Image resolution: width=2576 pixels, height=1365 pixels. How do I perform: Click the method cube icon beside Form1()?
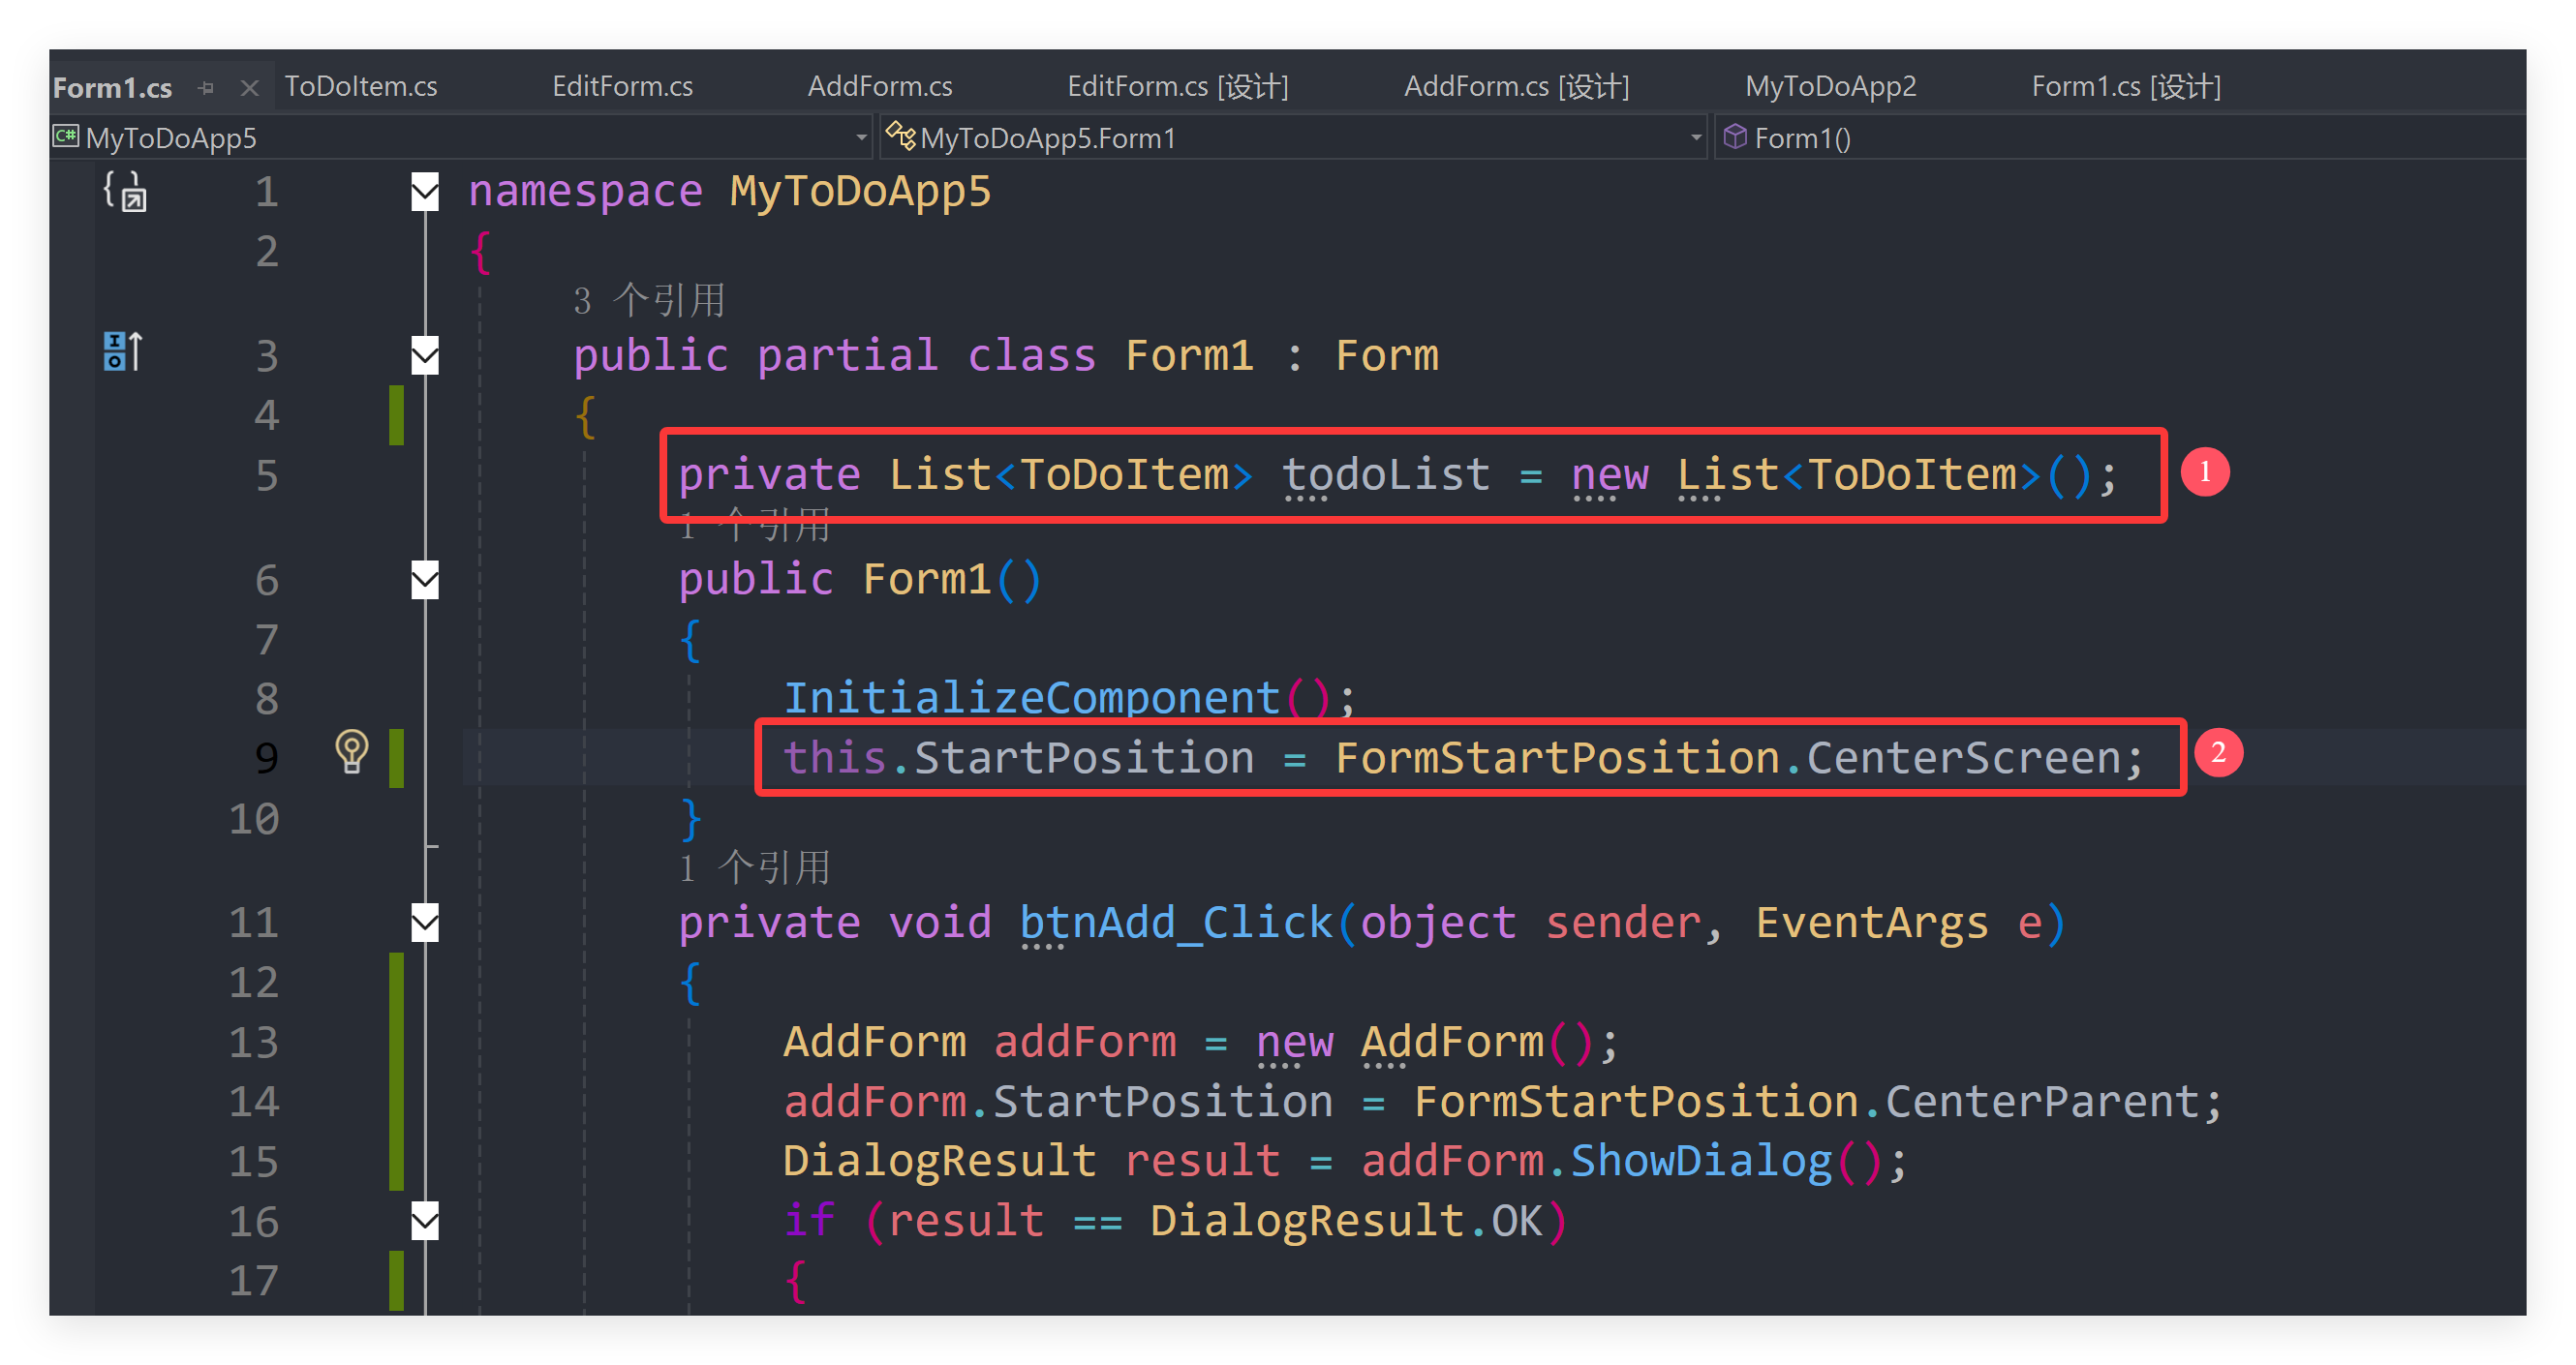[x=1735, y=137]
